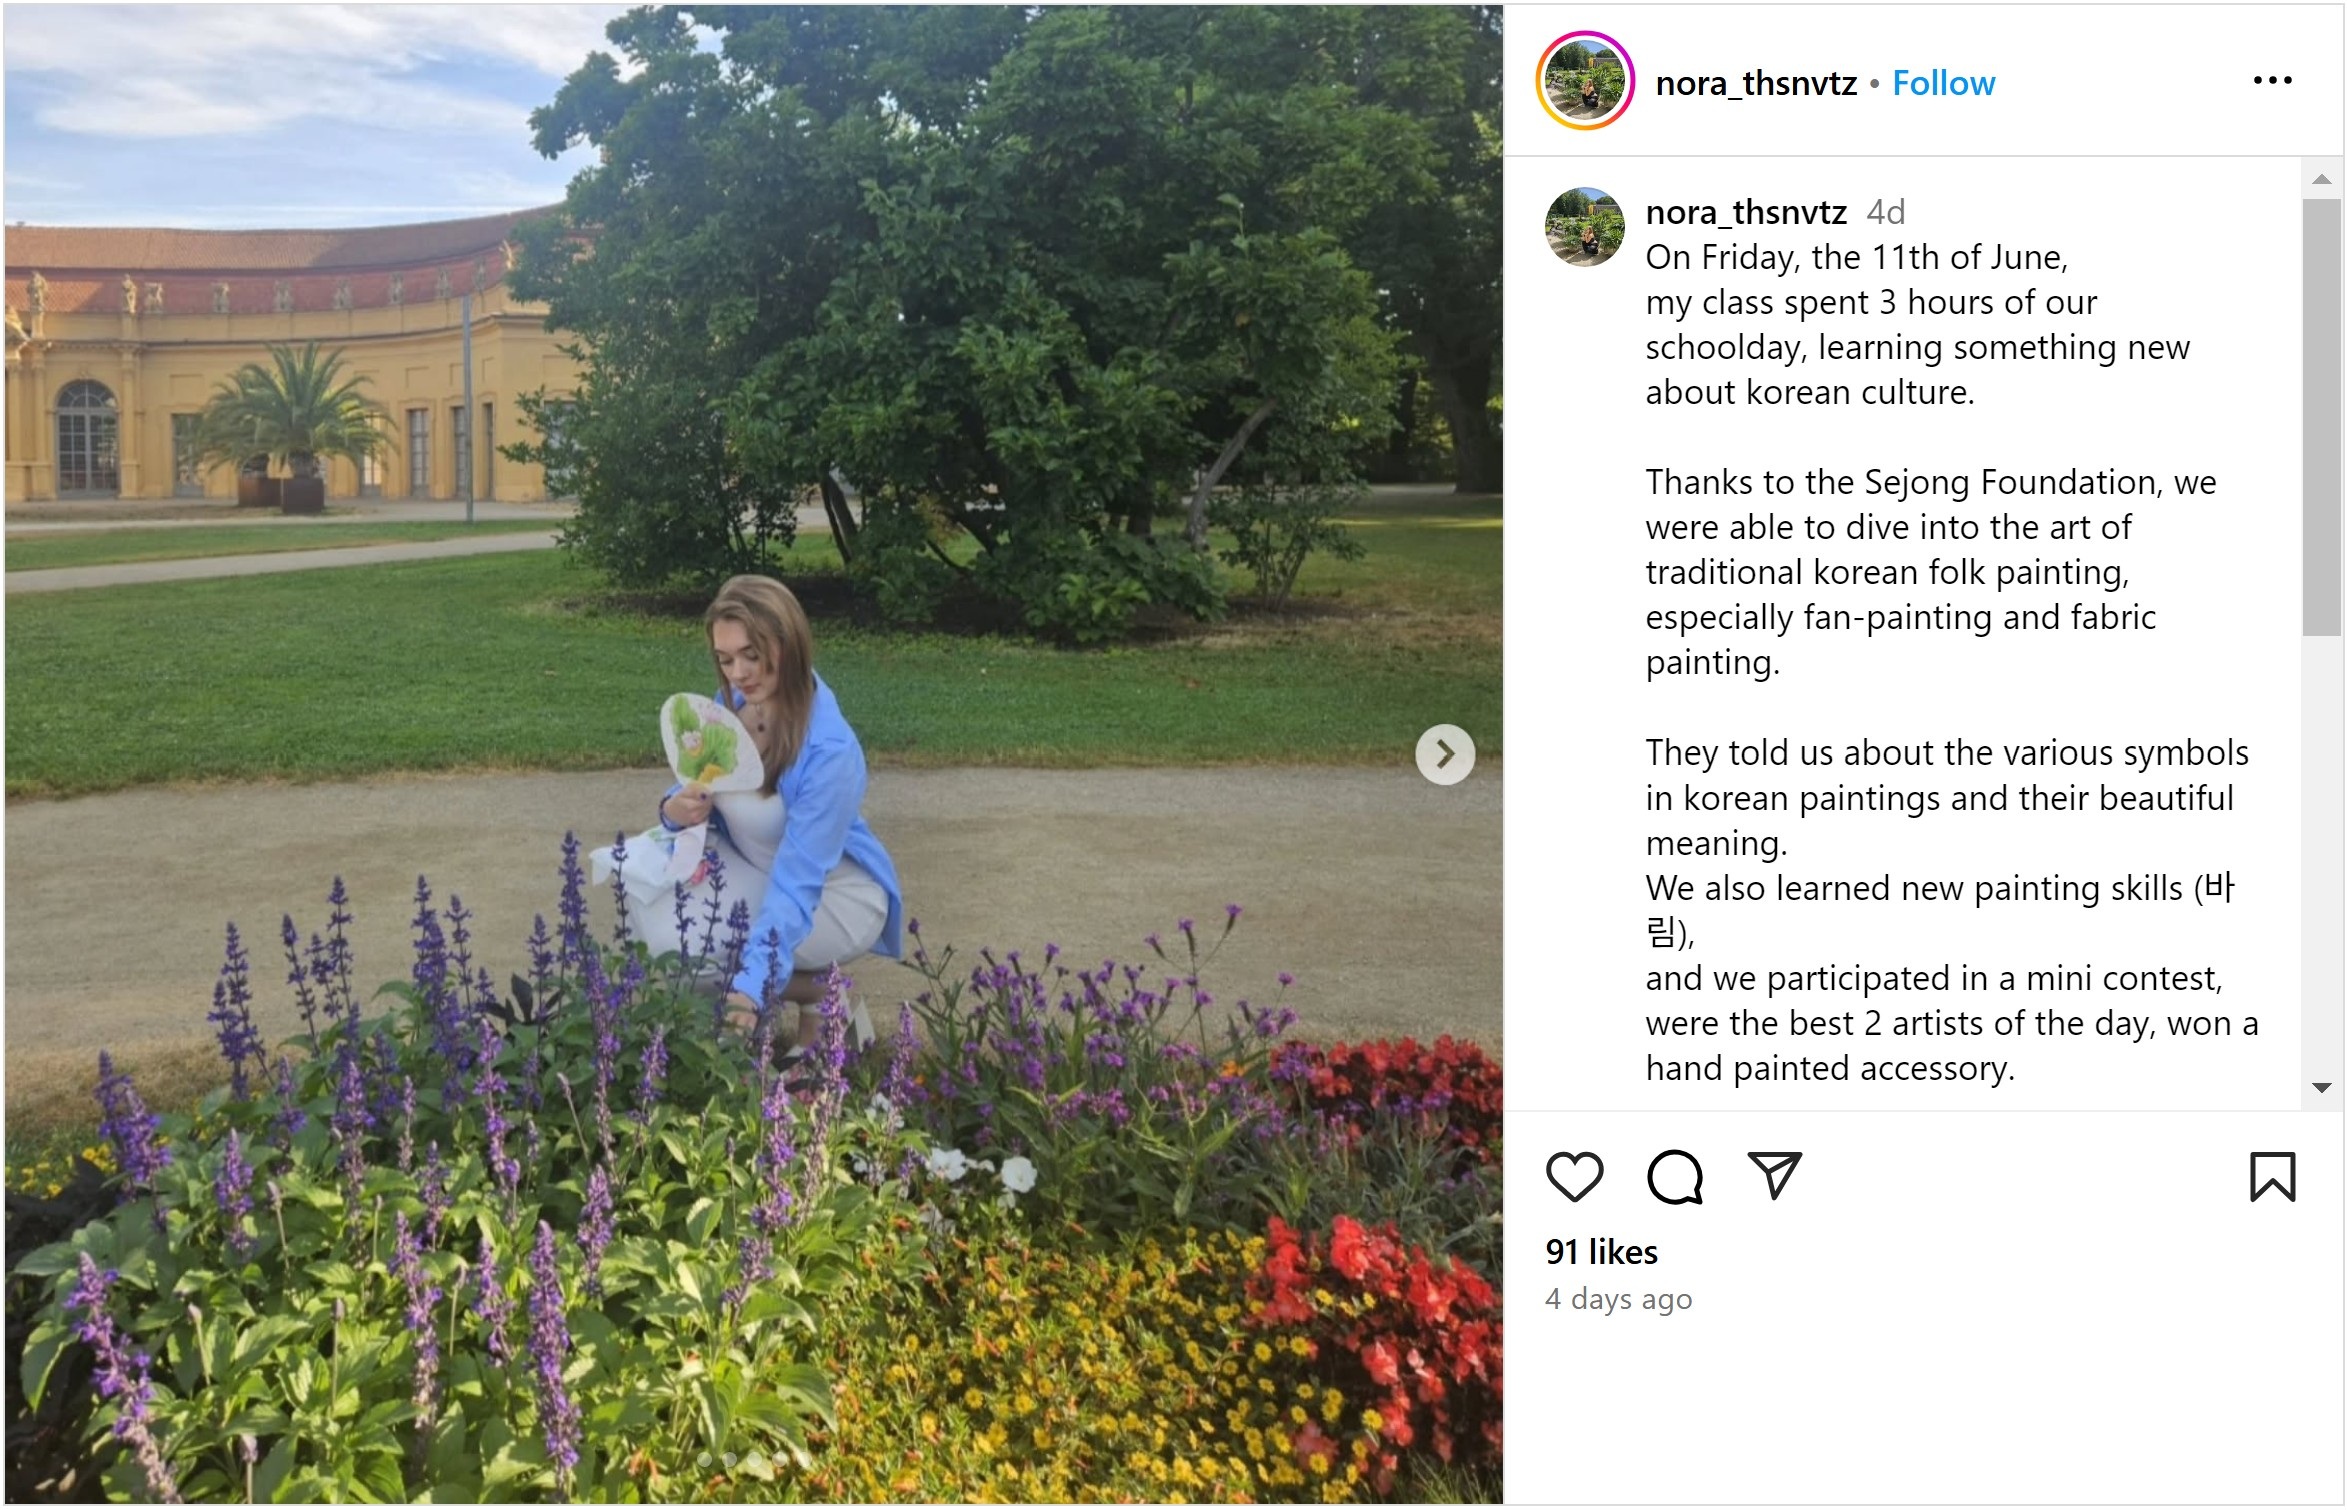Click the caption scrollbar up arrow
This screenshot has width=2347, height=1510.
click(2322, 179)
